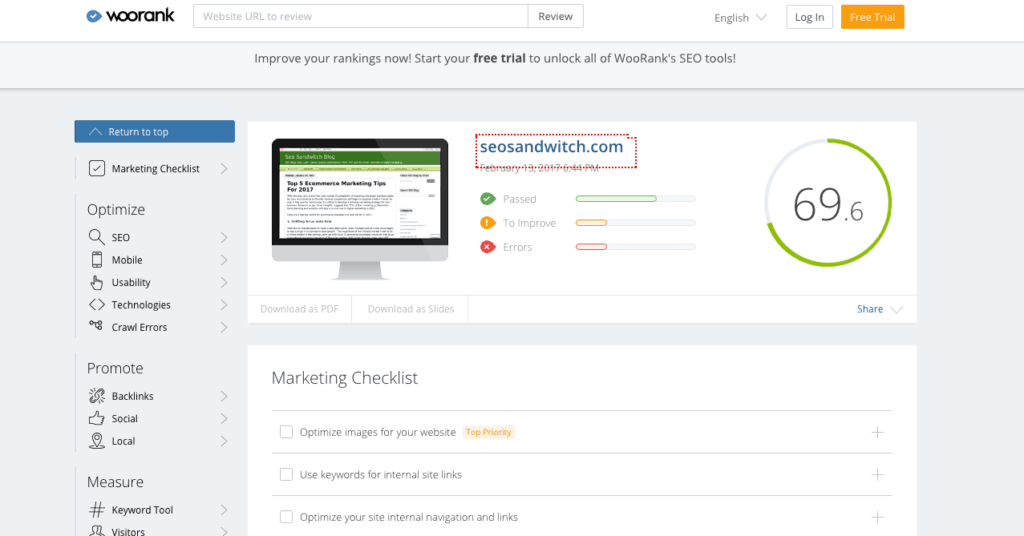Click the chevron next to SEO
1024x536 pixels.
pos(224,237)
